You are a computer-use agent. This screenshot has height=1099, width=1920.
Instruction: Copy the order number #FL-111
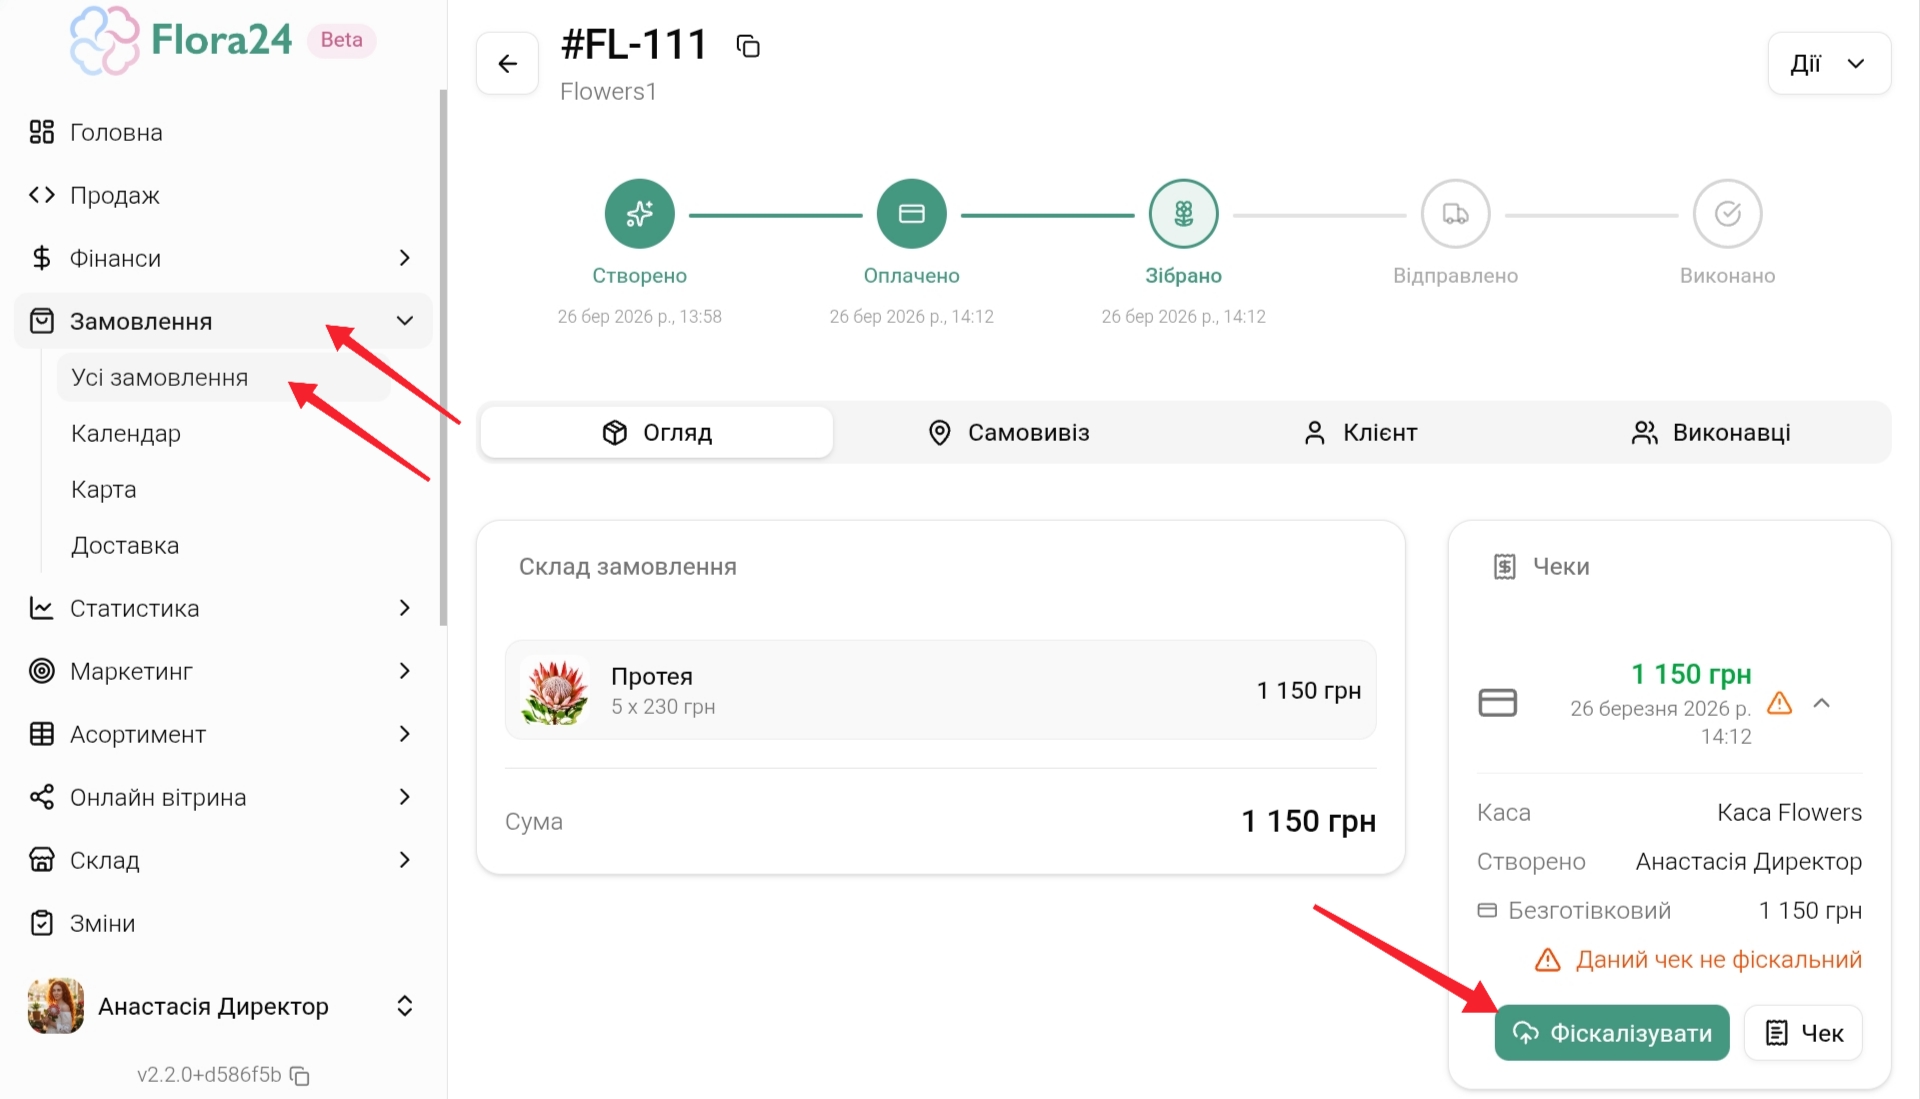point(748,46)
